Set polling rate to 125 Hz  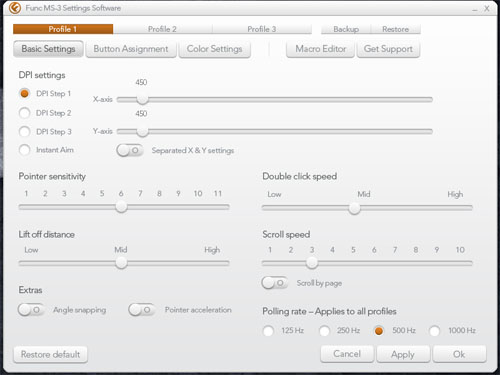[268, 331]
